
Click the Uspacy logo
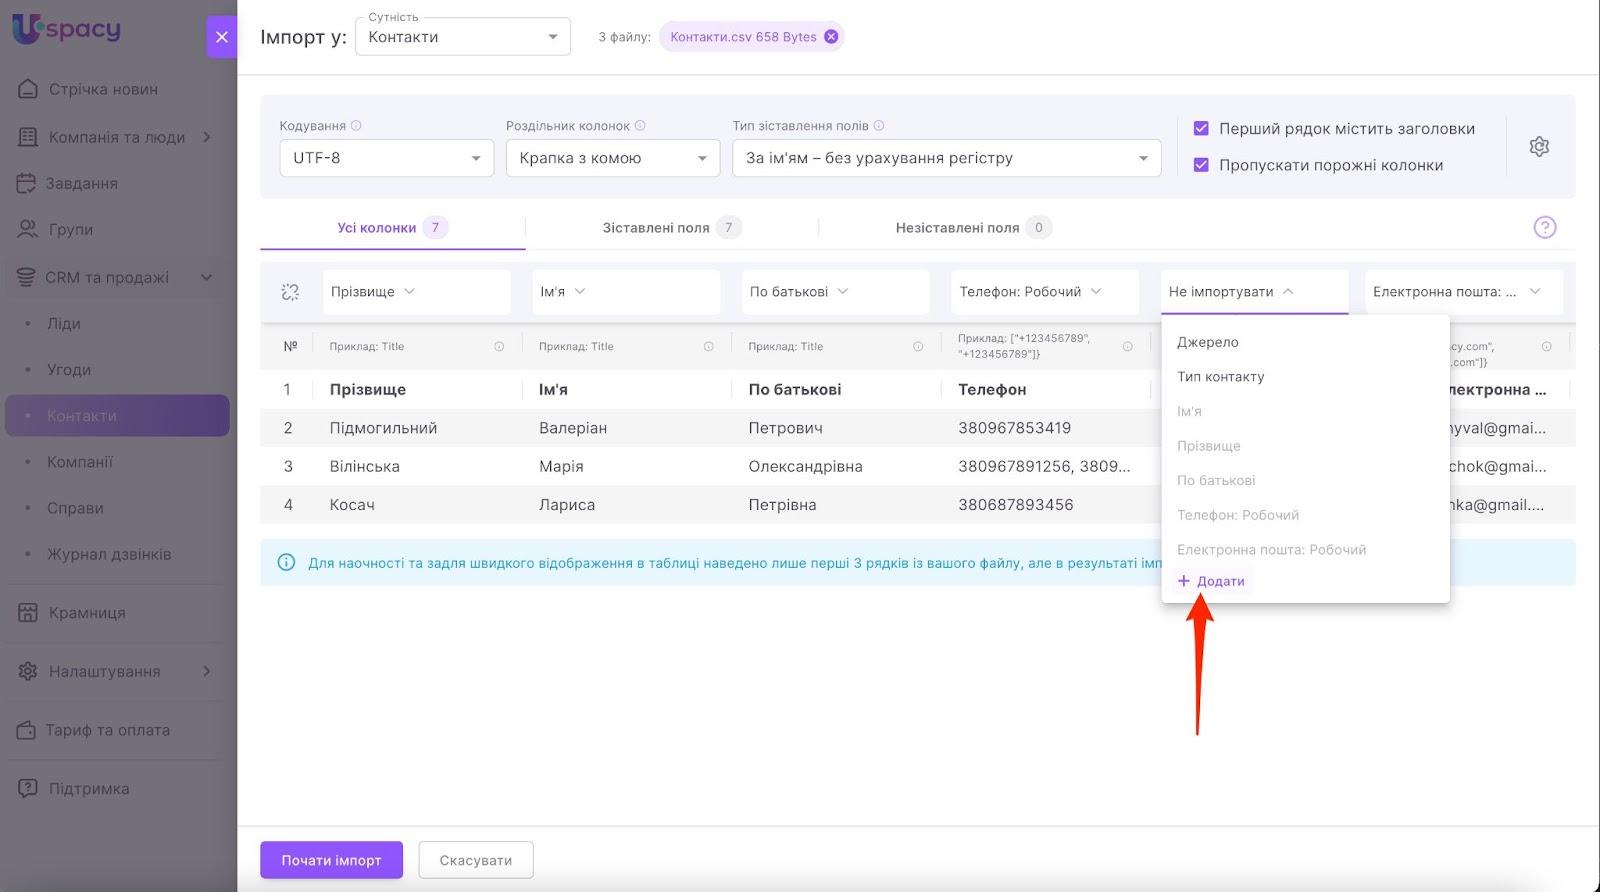pos(66,30)
